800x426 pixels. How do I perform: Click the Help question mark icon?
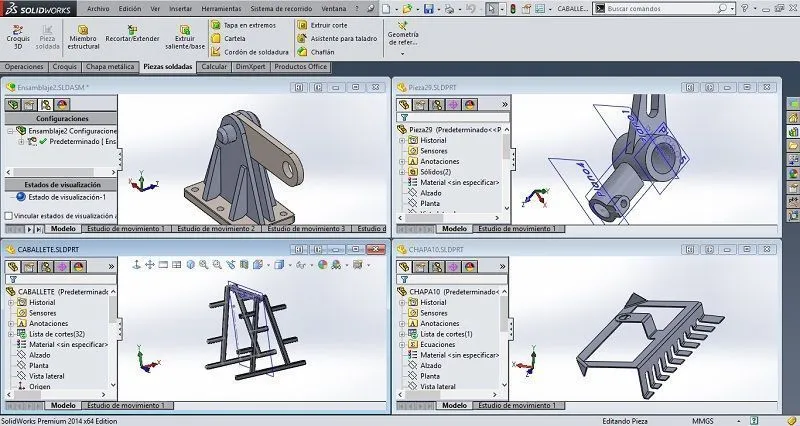tap(744, 9)
